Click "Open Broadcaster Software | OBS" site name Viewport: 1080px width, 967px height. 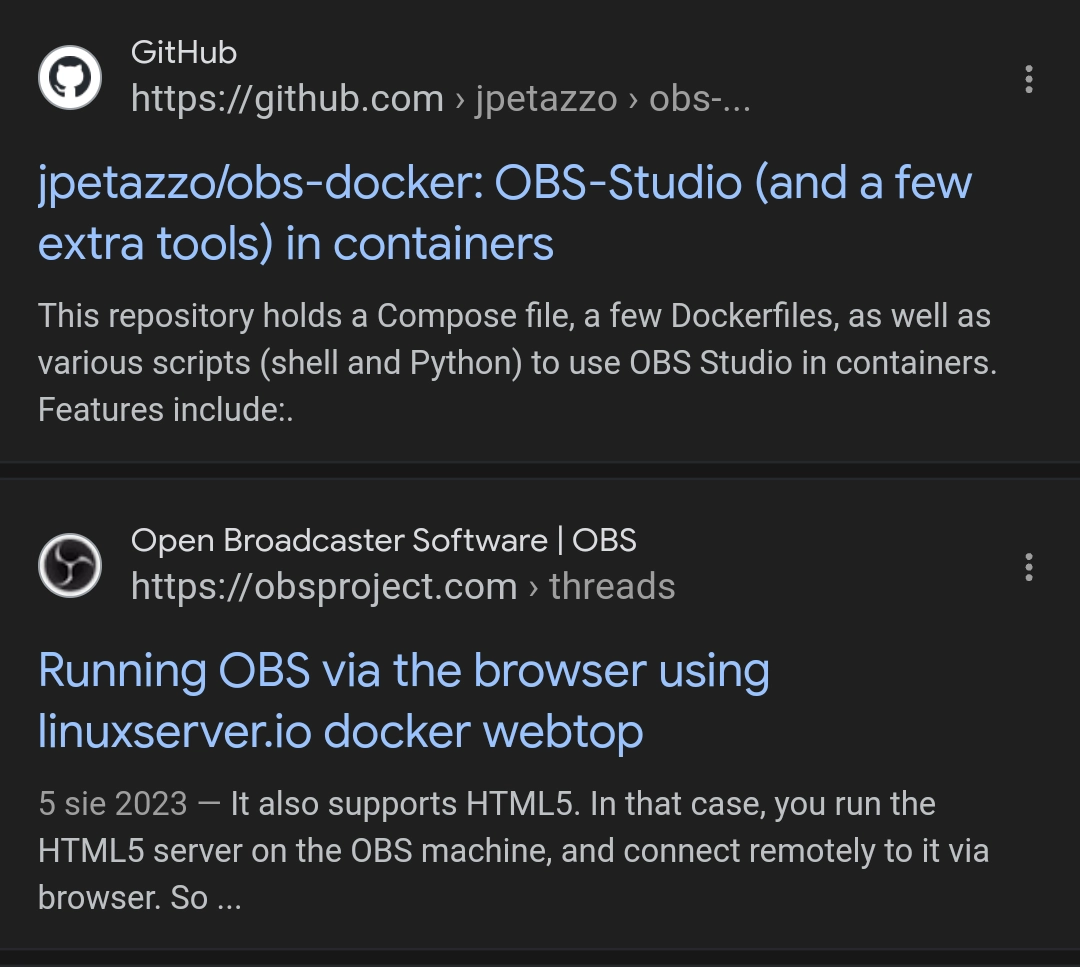click(x=384, y=540)
